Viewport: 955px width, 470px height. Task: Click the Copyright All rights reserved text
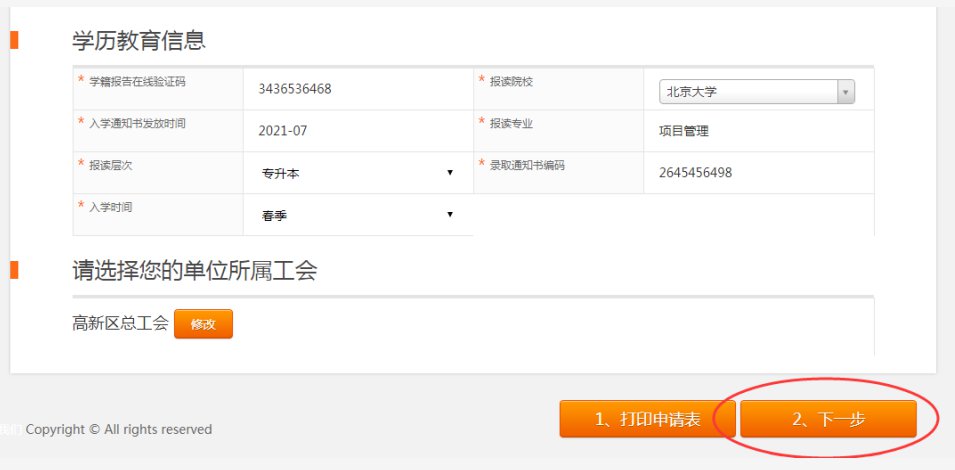pyautogui.click(x=118, y=429)
